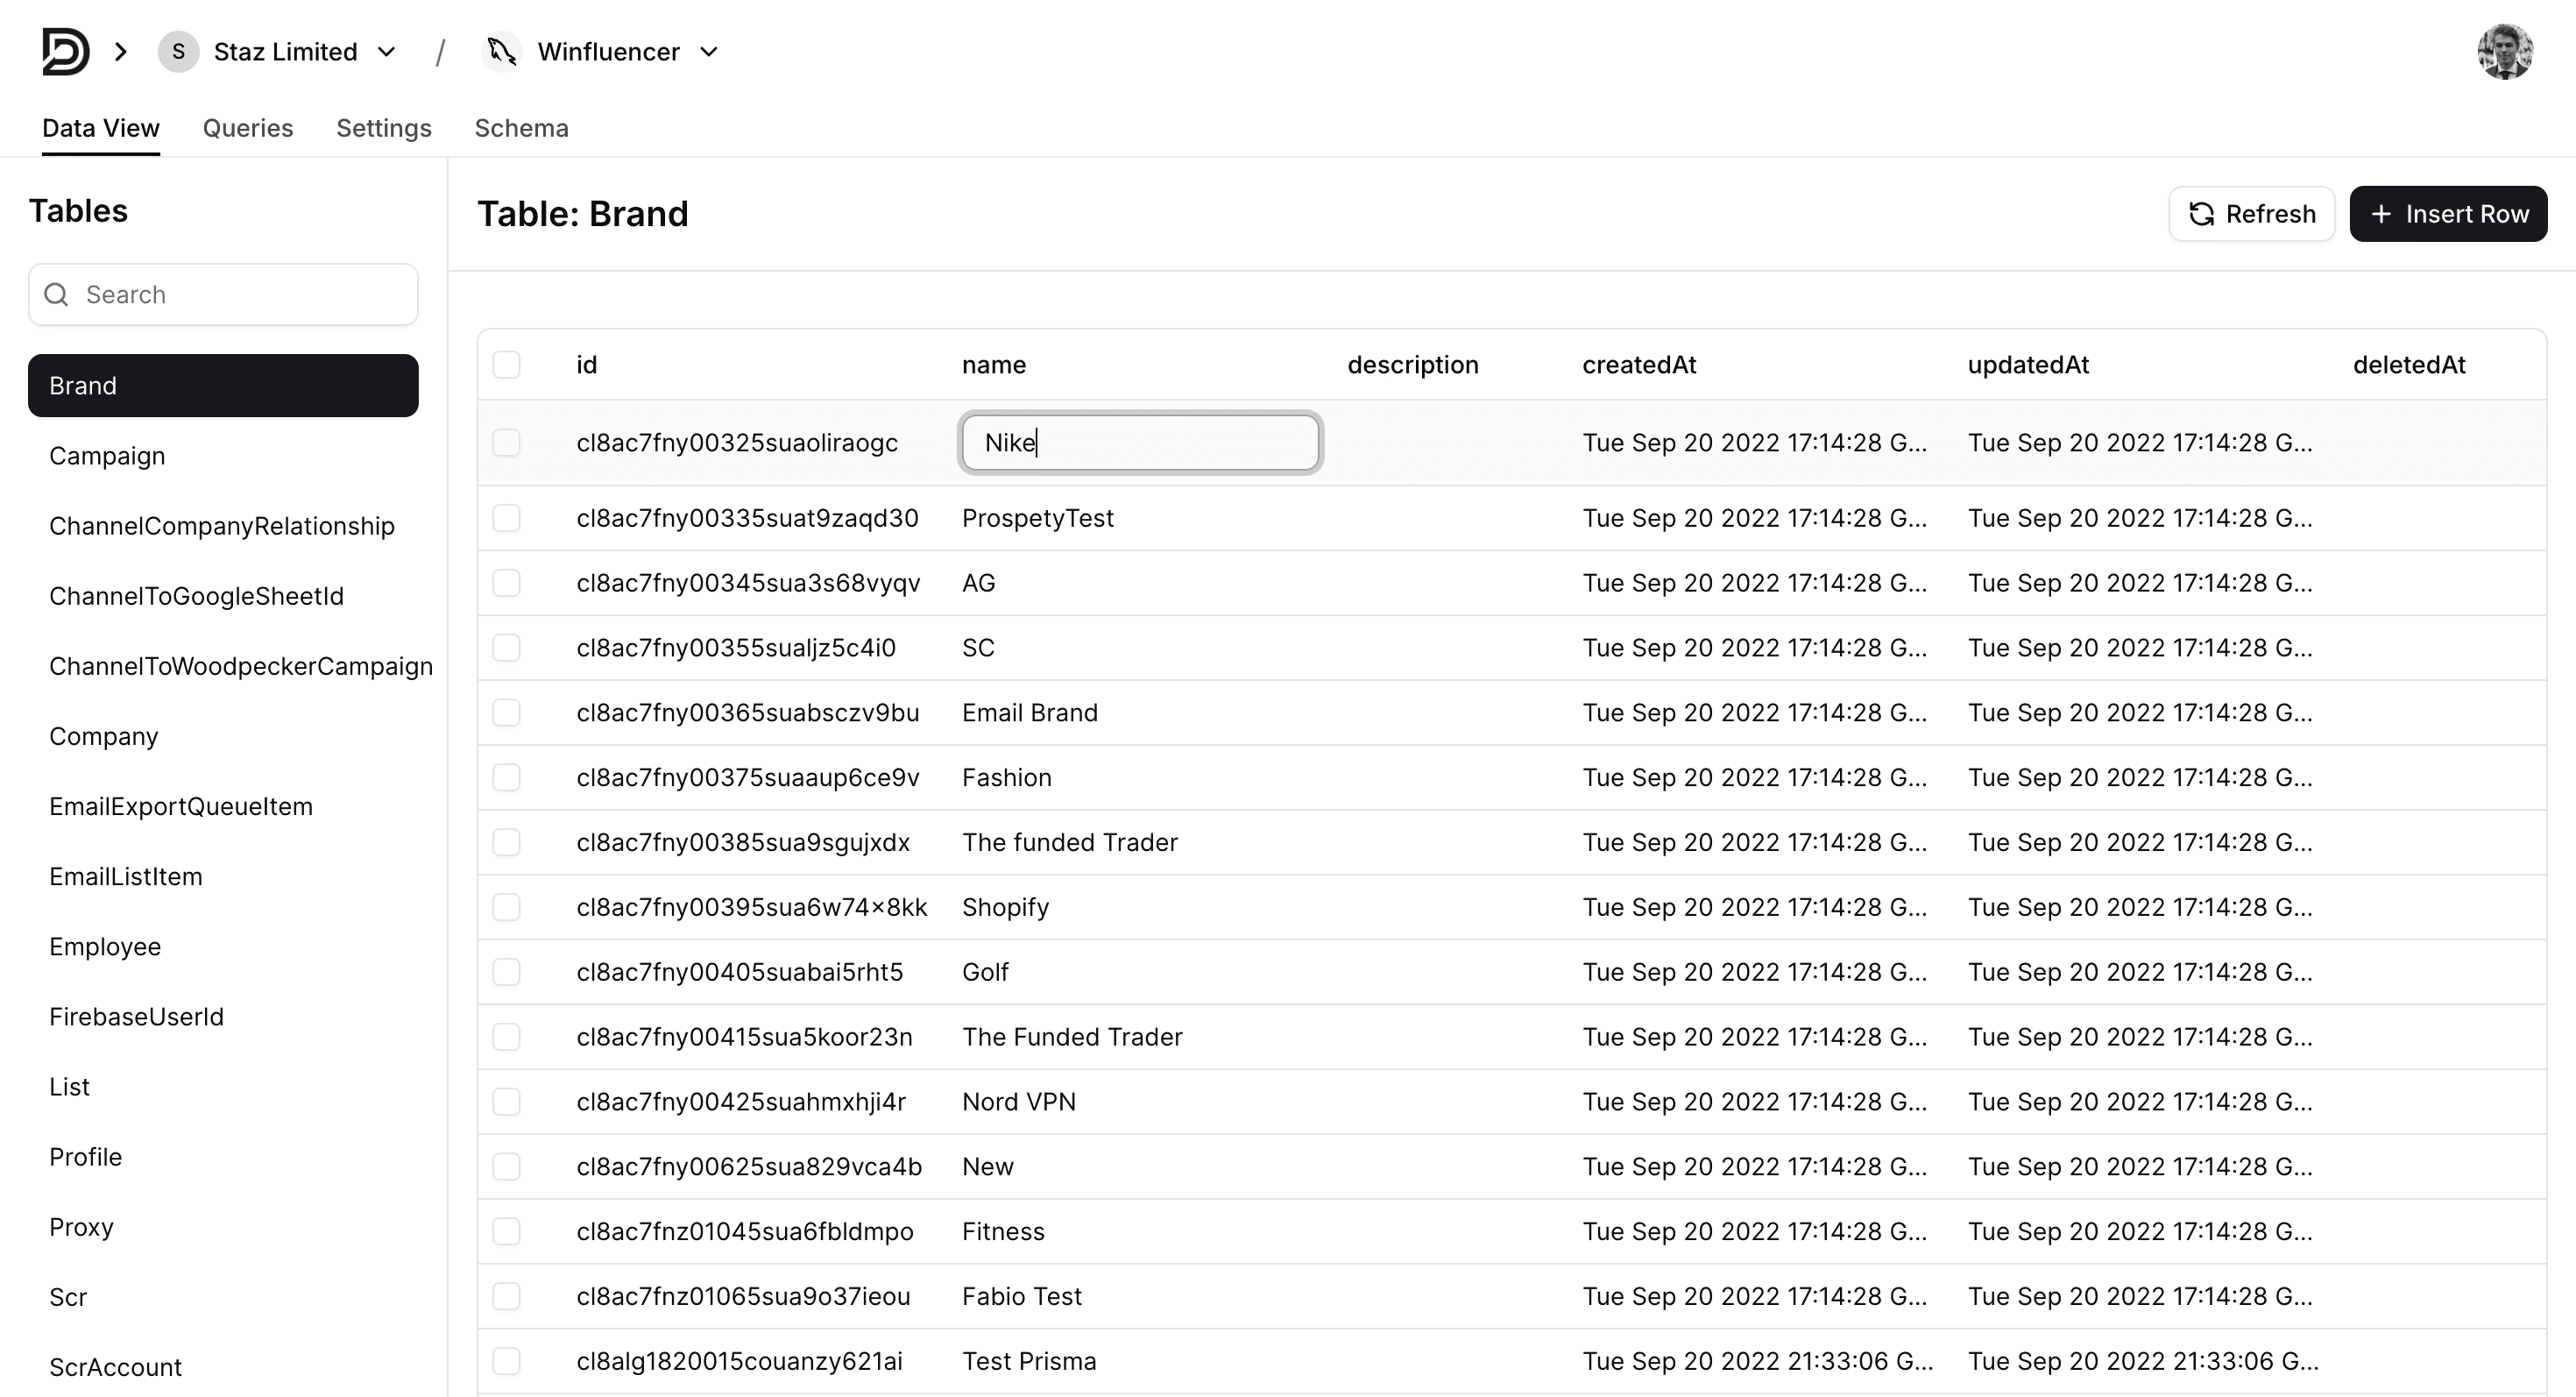Image resolution: width=2576 pixels, height=1397 pixels.
Task: Switch to the Data View tab
Action: (101, 128)
